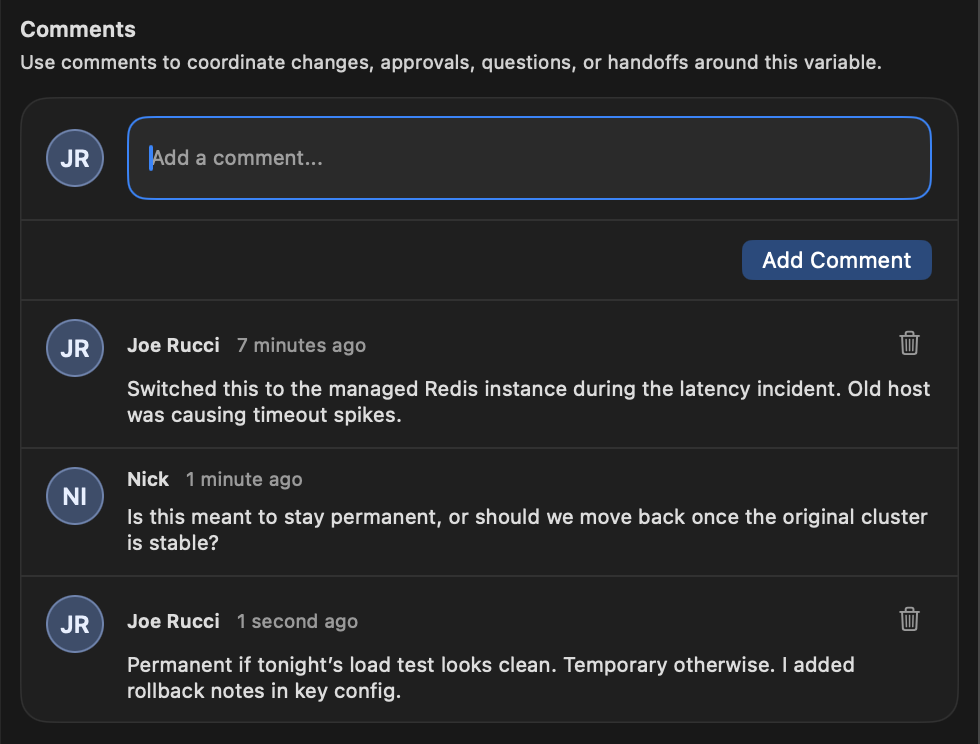This screenshot has height=744, width=980.
Task: Click the trash icon on the load test comment
Action: click(909, 620)
